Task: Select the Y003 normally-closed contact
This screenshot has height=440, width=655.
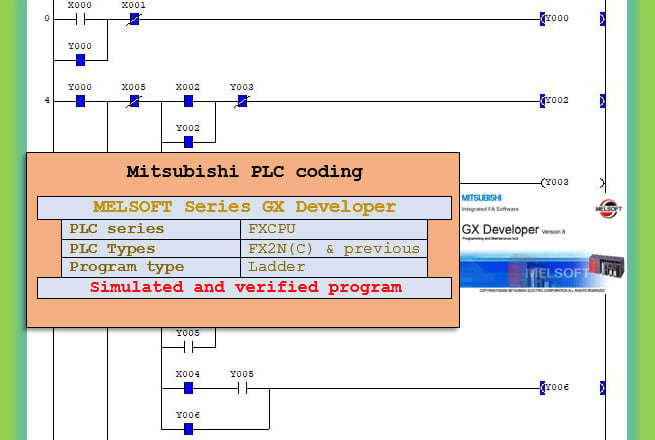Action: pos(242,101)
